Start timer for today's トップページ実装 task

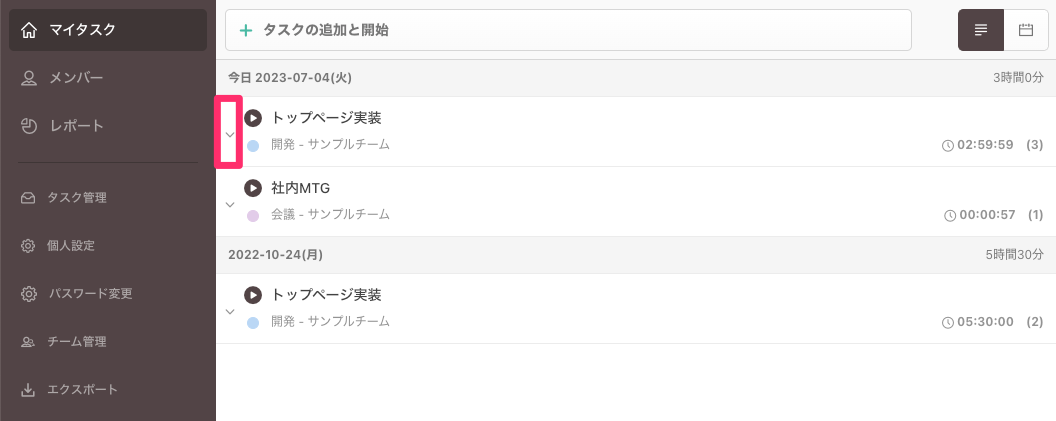point(253,118)
